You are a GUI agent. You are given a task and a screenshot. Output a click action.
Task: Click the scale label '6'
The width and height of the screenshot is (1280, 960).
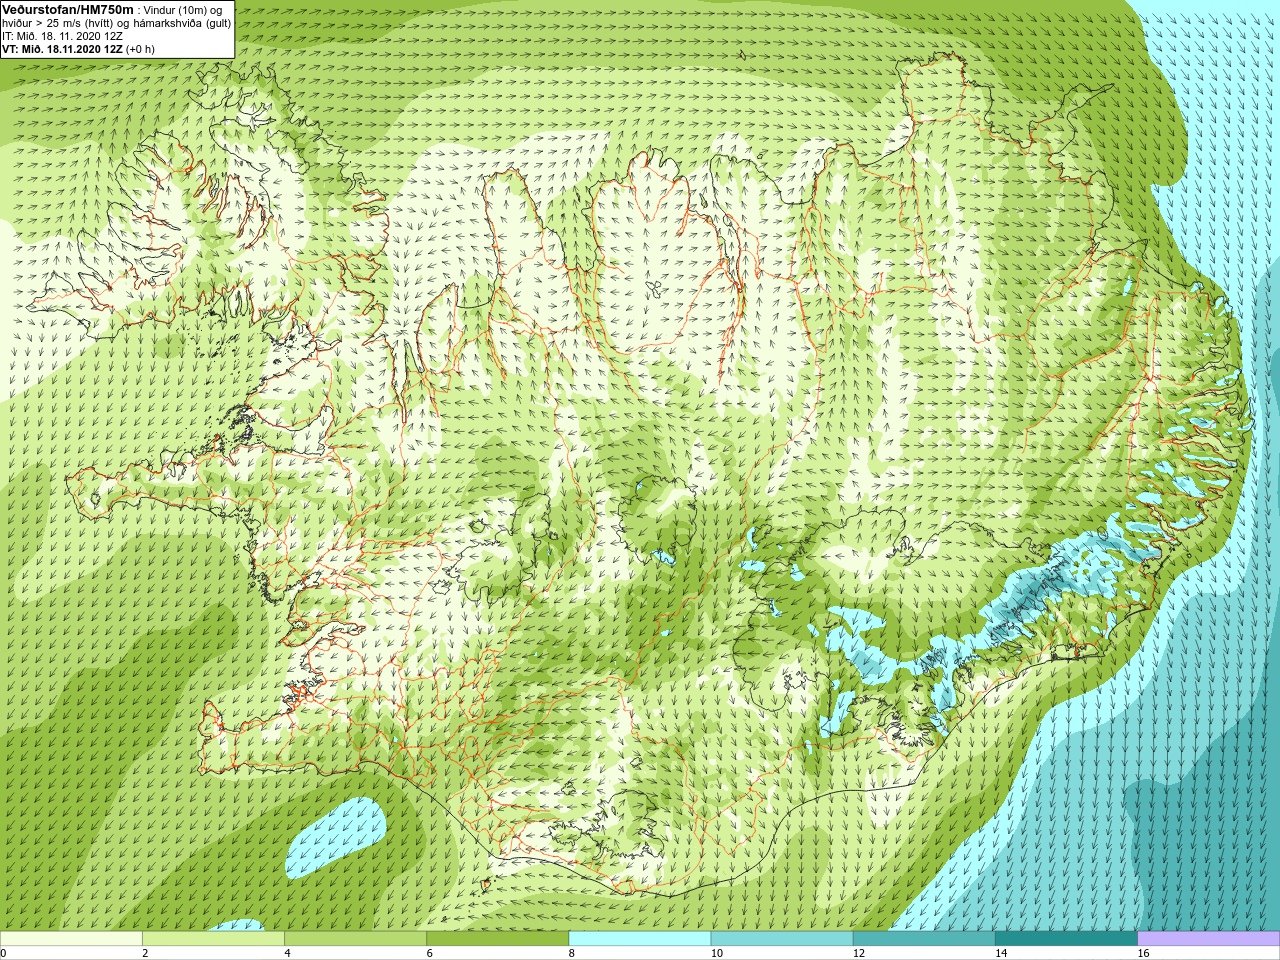429,953
